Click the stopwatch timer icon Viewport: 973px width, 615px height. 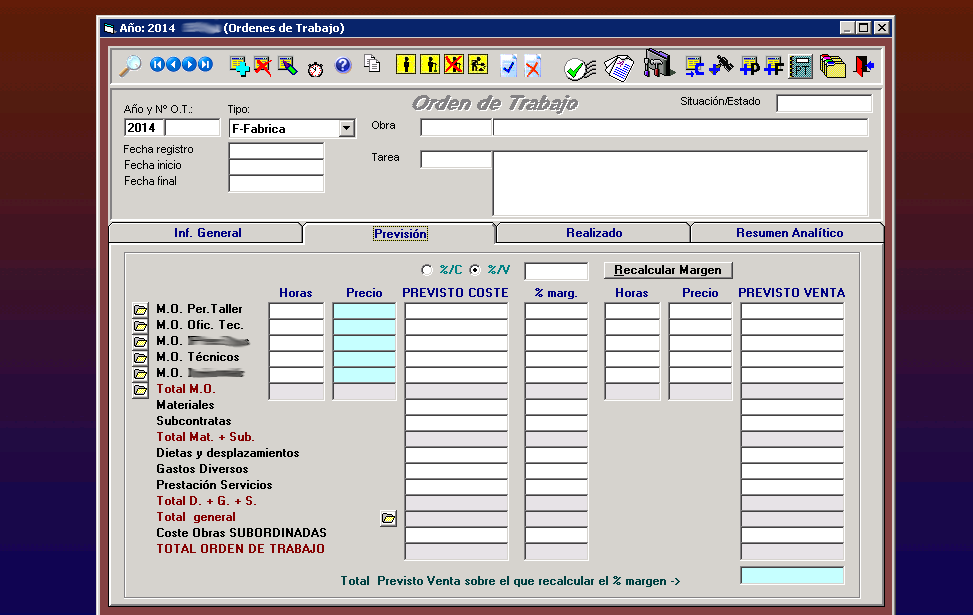click(x=315, y=68)
